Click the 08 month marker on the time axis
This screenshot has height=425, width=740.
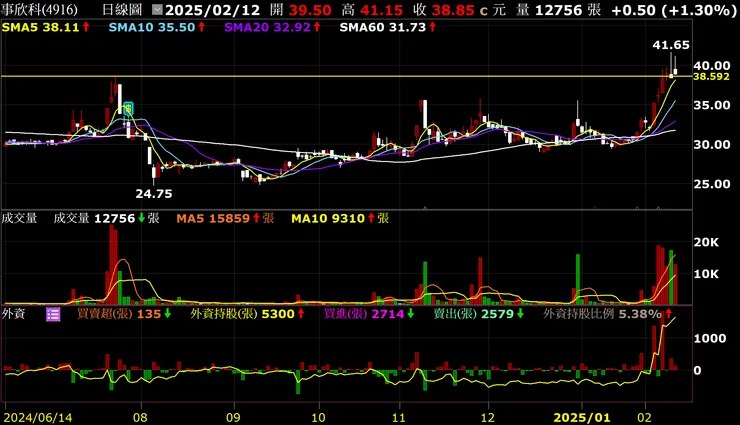click(x=140, y=417)
